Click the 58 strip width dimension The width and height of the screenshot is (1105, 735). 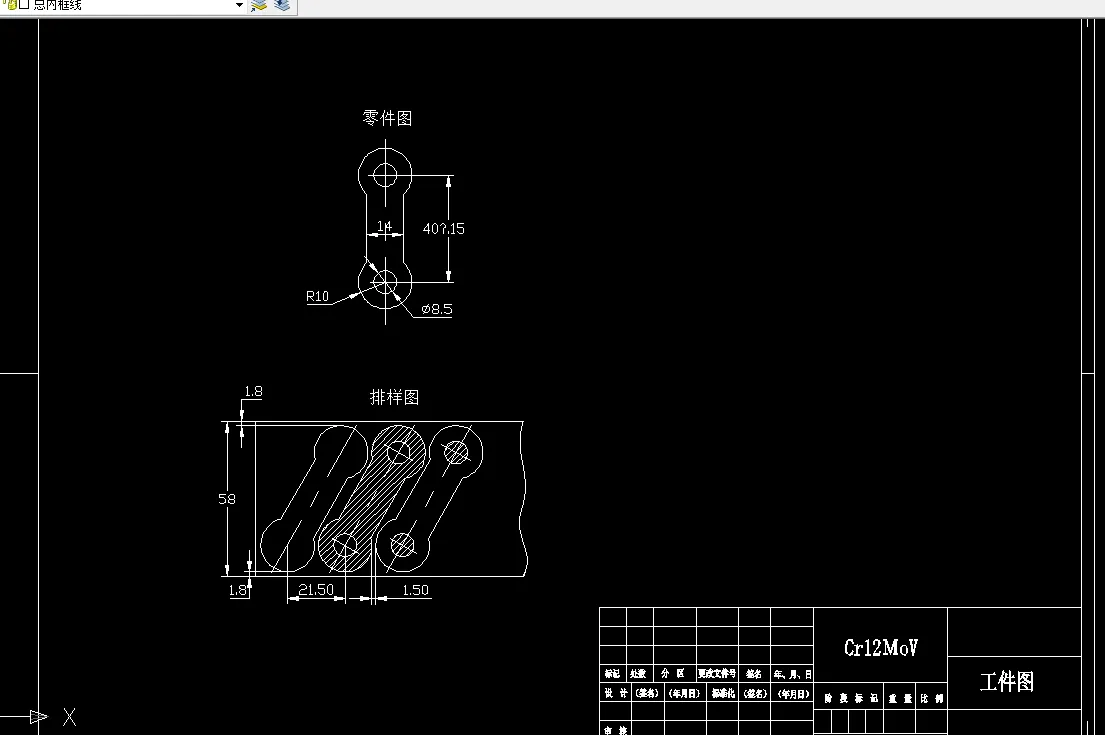click(x=228, y=499)
